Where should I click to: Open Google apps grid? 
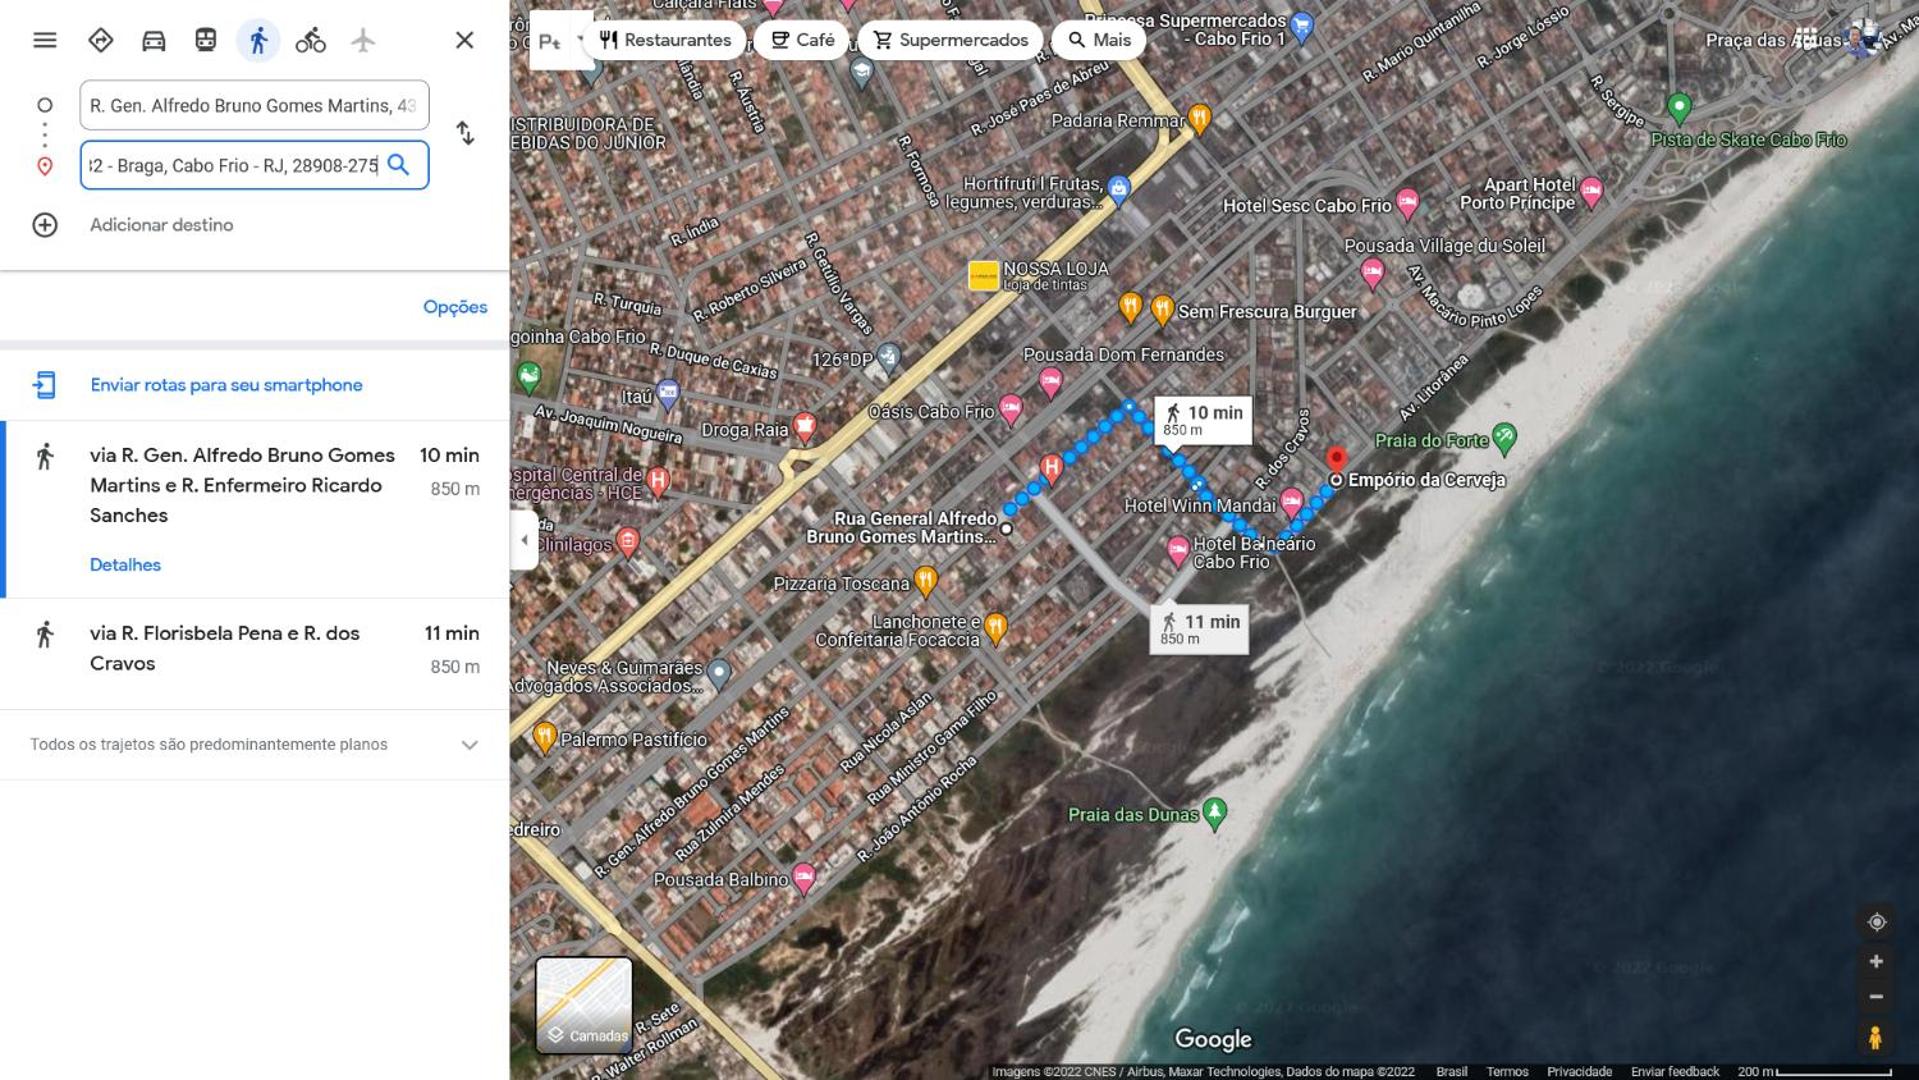point(1806,40)
